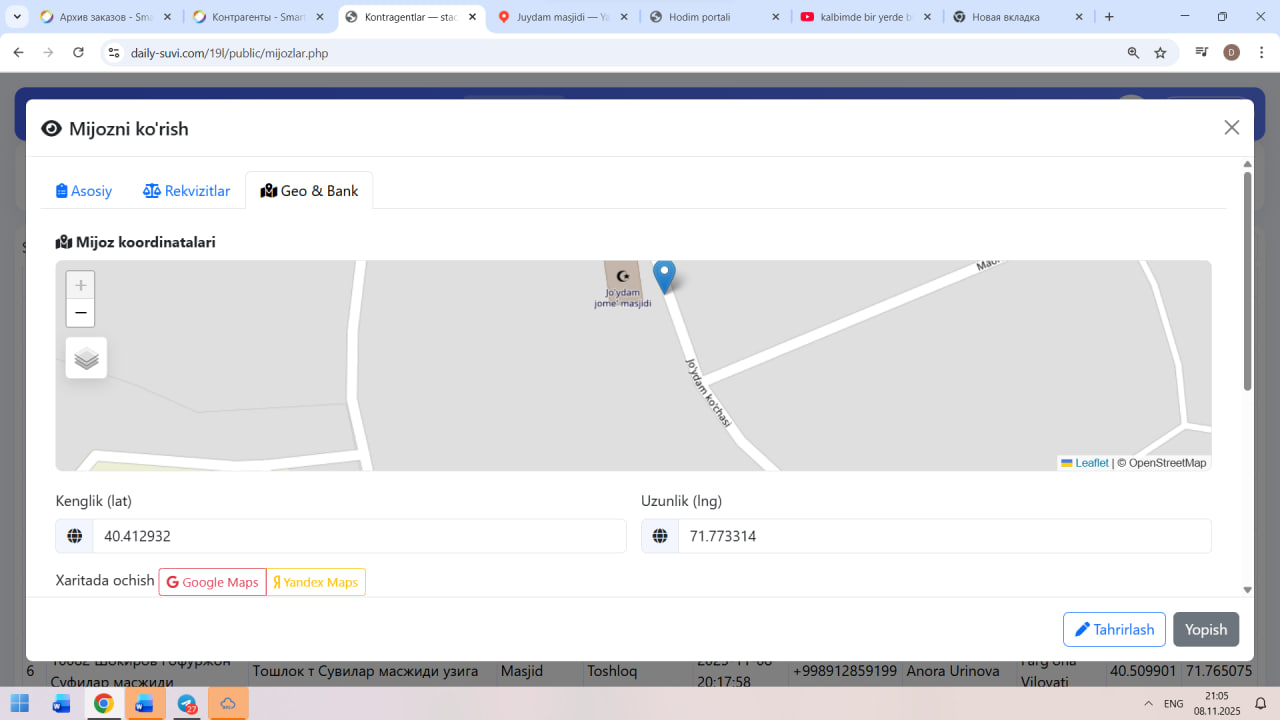Close the Архив заказов browser tab
1280x720 pixels.
point(167,17)
